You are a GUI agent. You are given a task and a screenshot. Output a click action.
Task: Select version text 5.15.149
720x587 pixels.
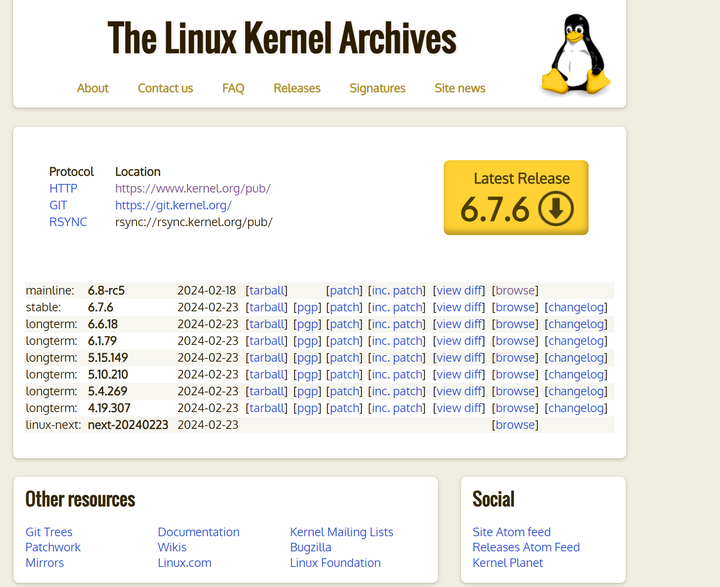pos(108,357)
